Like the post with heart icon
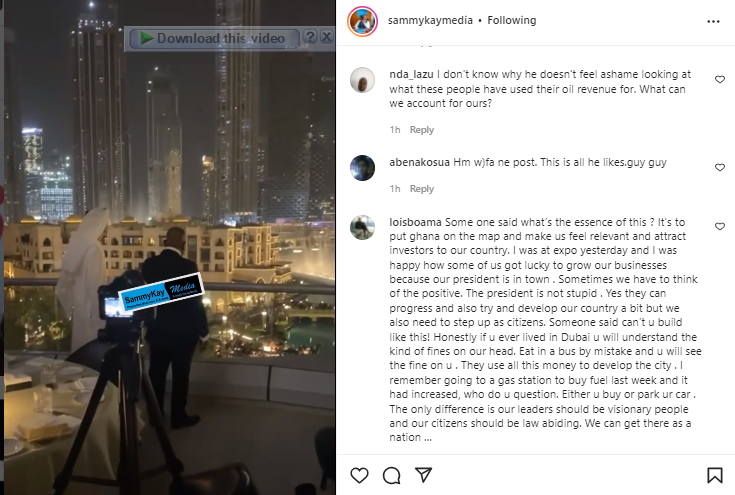Screen dimensions: 735x495 click(x=360, y=475)
